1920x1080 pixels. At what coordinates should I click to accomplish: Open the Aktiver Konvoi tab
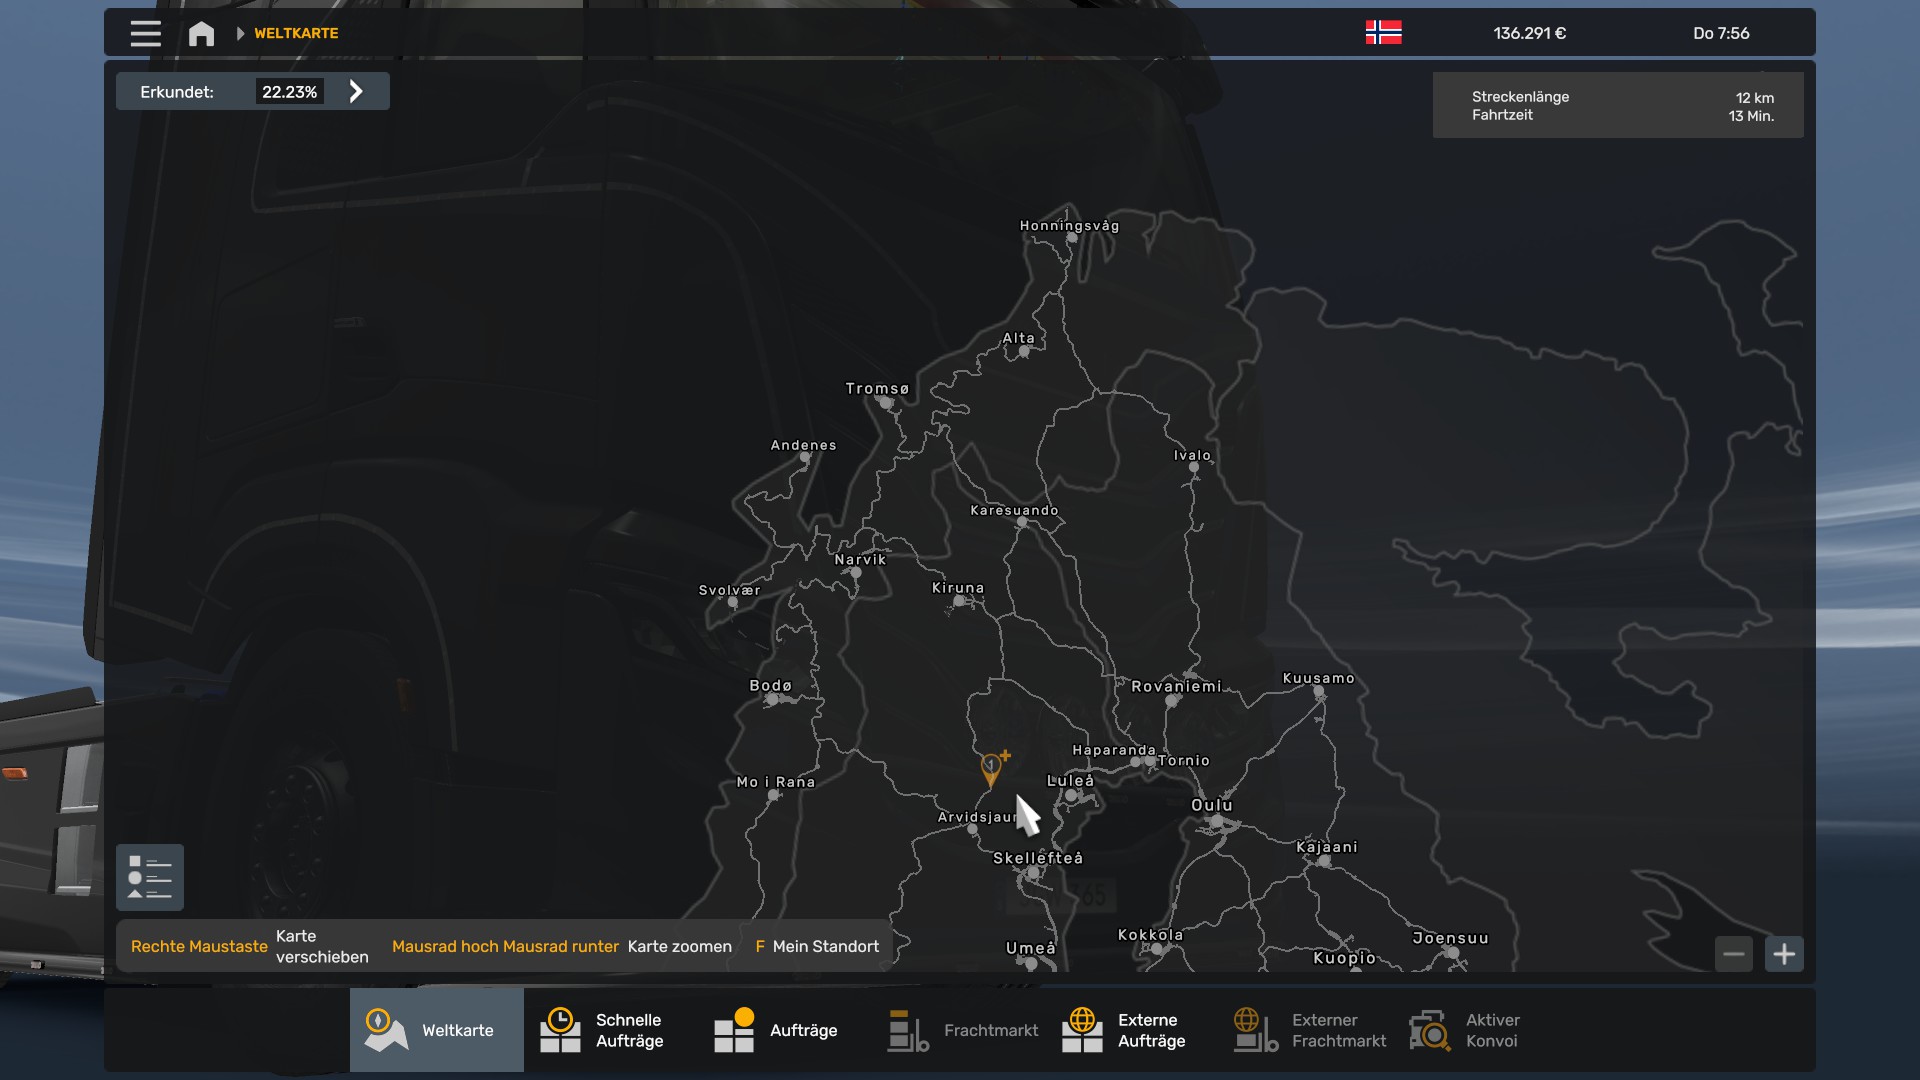point(1480,1030)
